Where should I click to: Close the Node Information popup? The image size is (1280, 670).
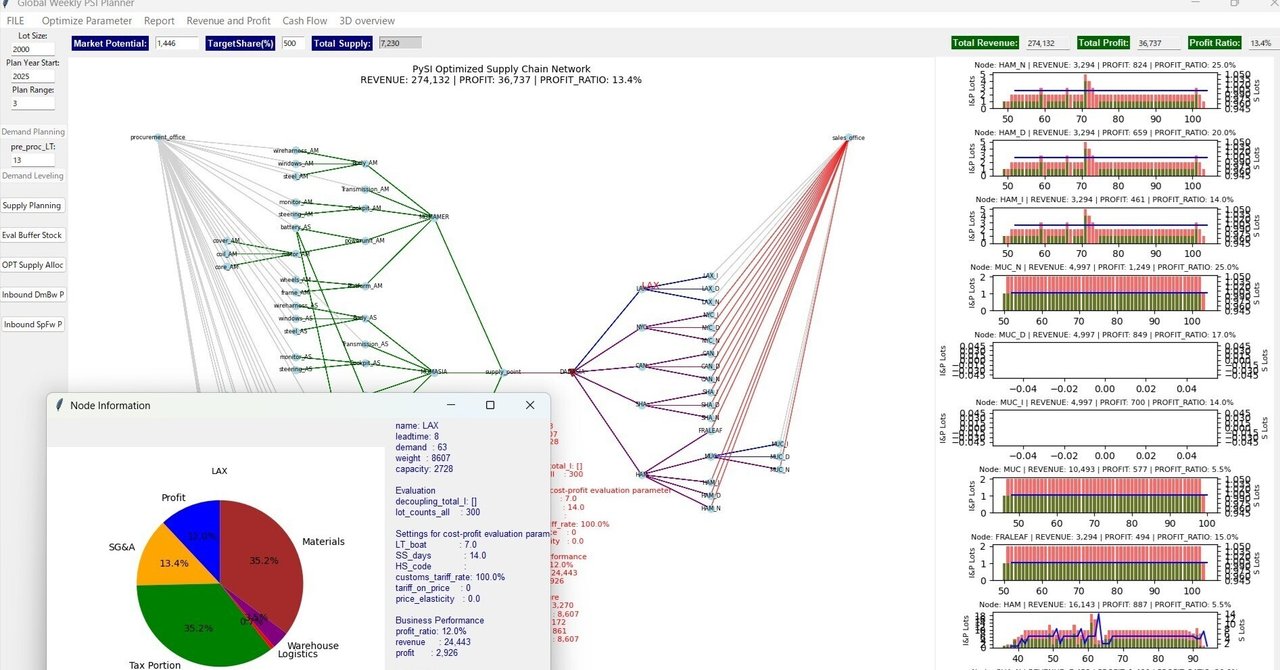[530, 405]
